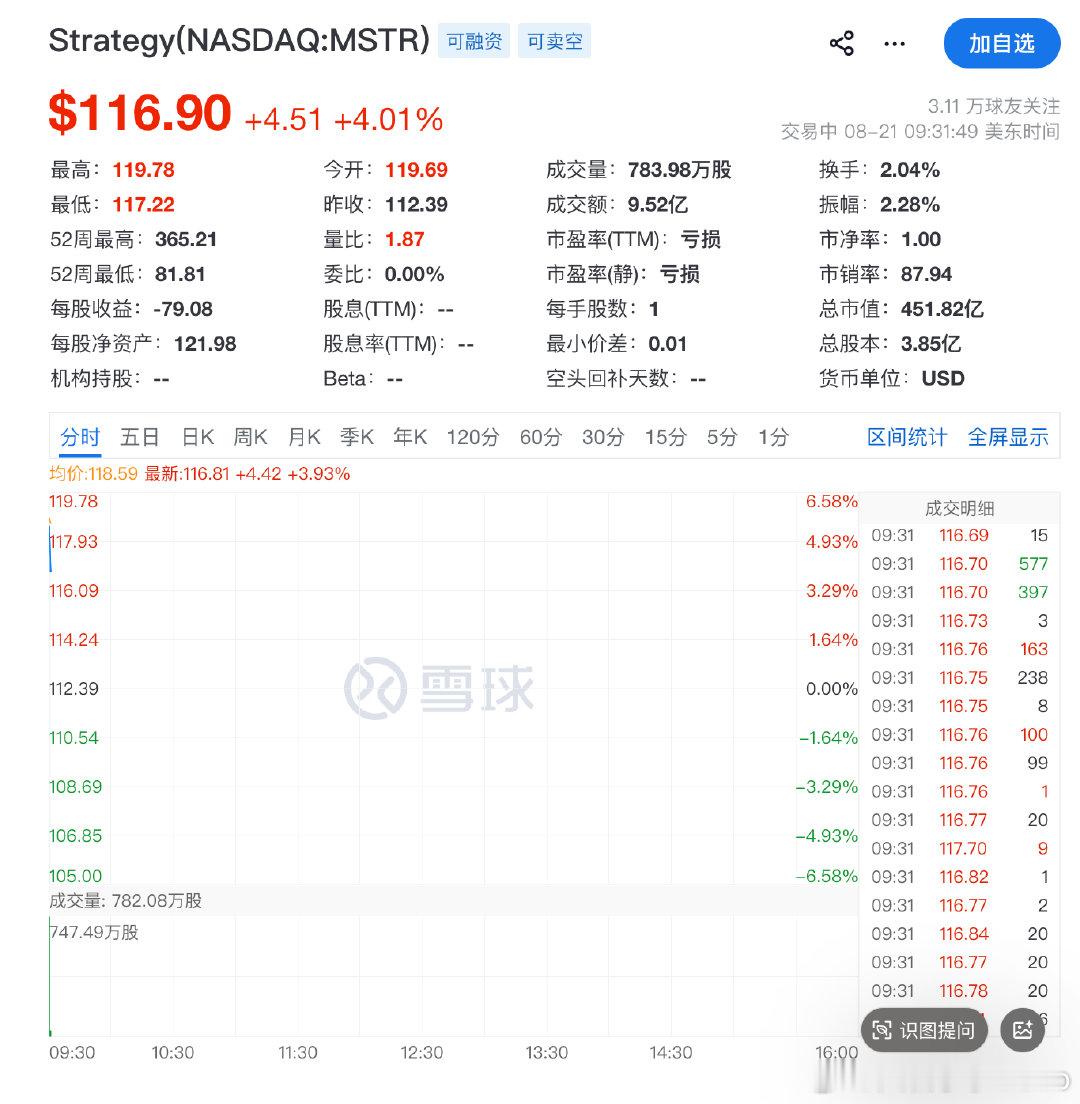The width and height of the screenshot is (1080, 1104).
Task: Switch to the 30分 tab
Action: (603, 437)
